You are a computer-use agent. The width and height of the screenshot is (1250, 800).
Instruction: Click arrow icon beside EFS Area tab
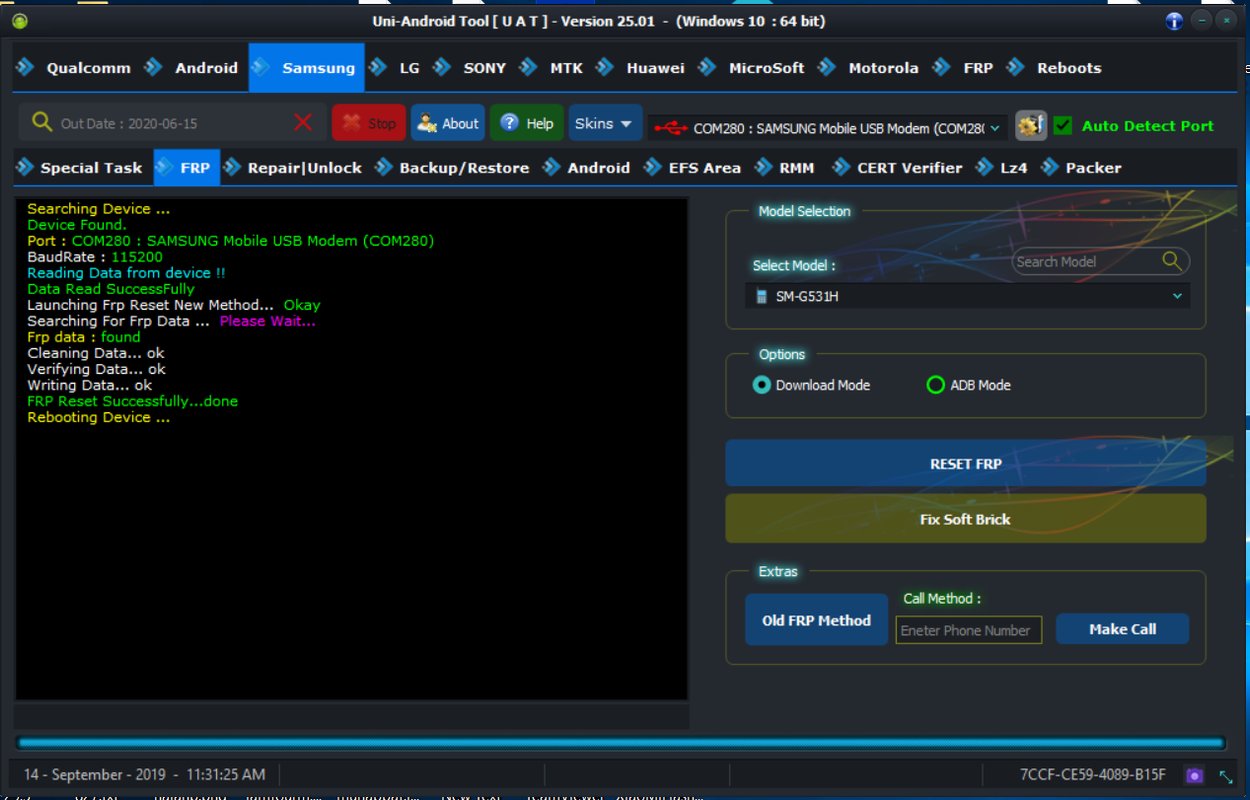653,167
